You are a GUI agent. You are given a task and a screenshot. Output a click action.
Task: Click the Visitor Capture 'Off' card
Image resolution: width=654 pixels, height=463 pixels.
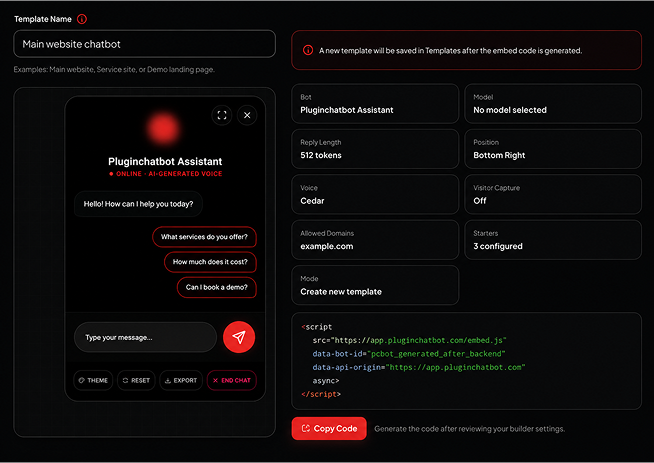(x=553, y=194)
